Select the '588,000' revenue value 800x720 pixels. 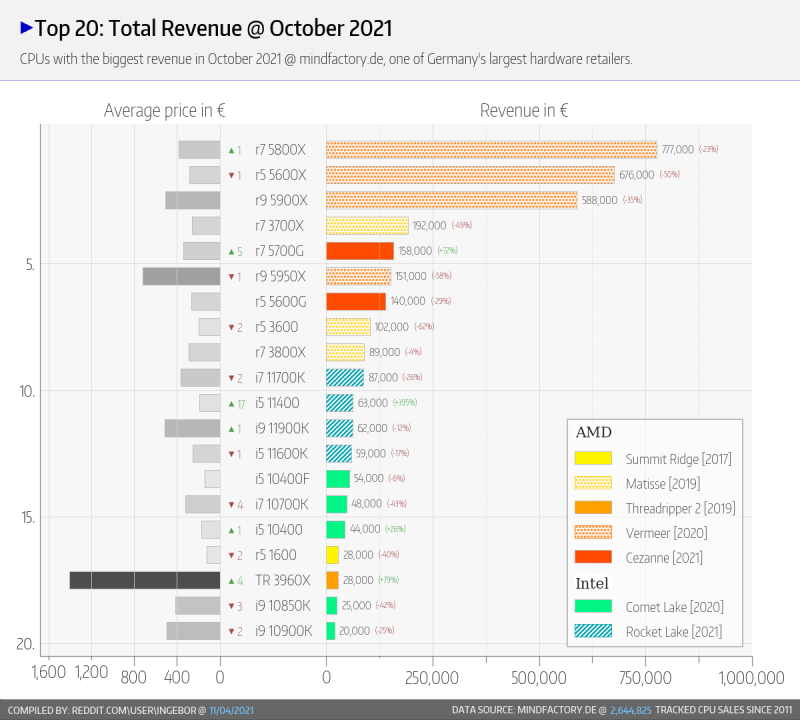tap(599, 200)
